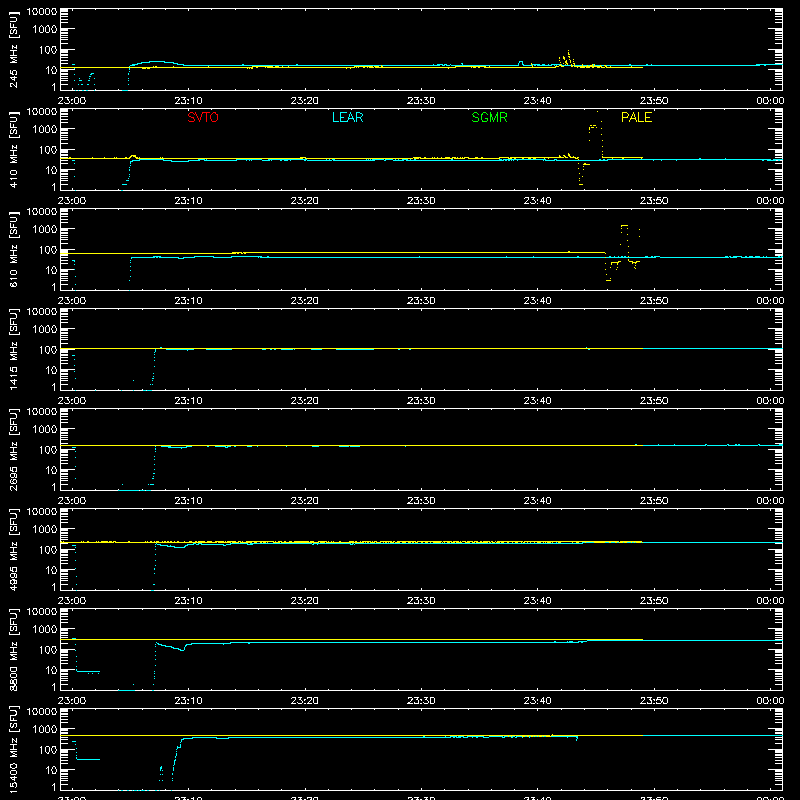This screenshot has width=800, height=800.
Task: Select the '2695 MHz [SFU]' axis title
Action: 13,449
